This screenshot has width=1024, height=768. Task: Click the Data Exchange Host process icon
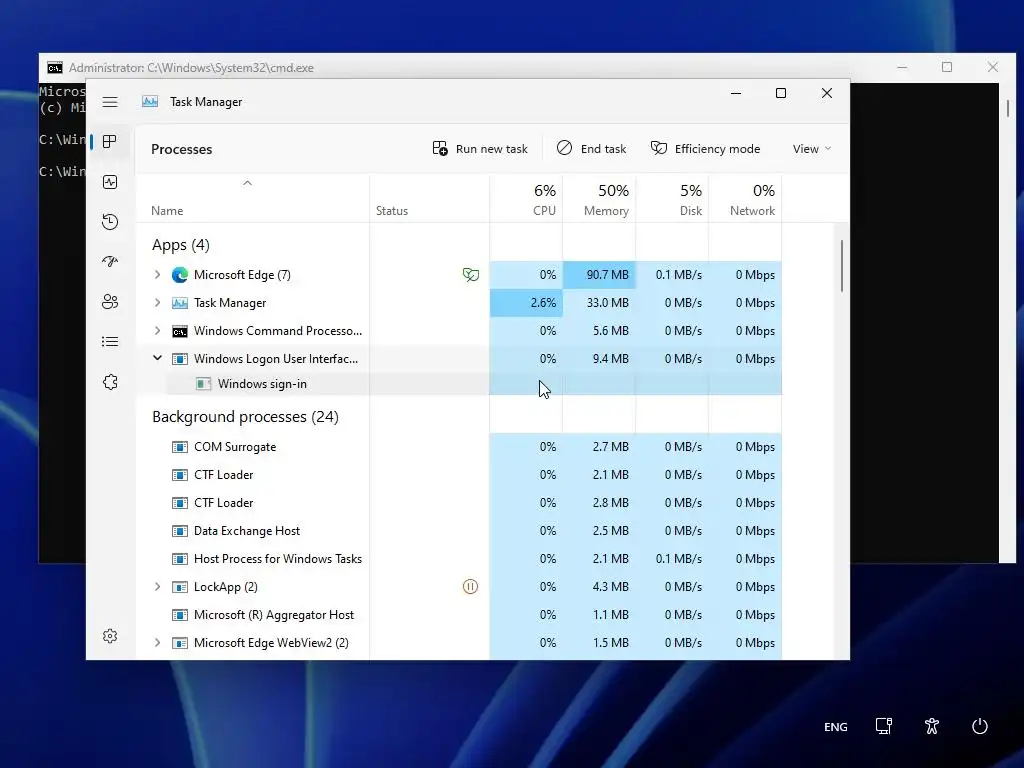pyautogui.click(x=180, y=531)
